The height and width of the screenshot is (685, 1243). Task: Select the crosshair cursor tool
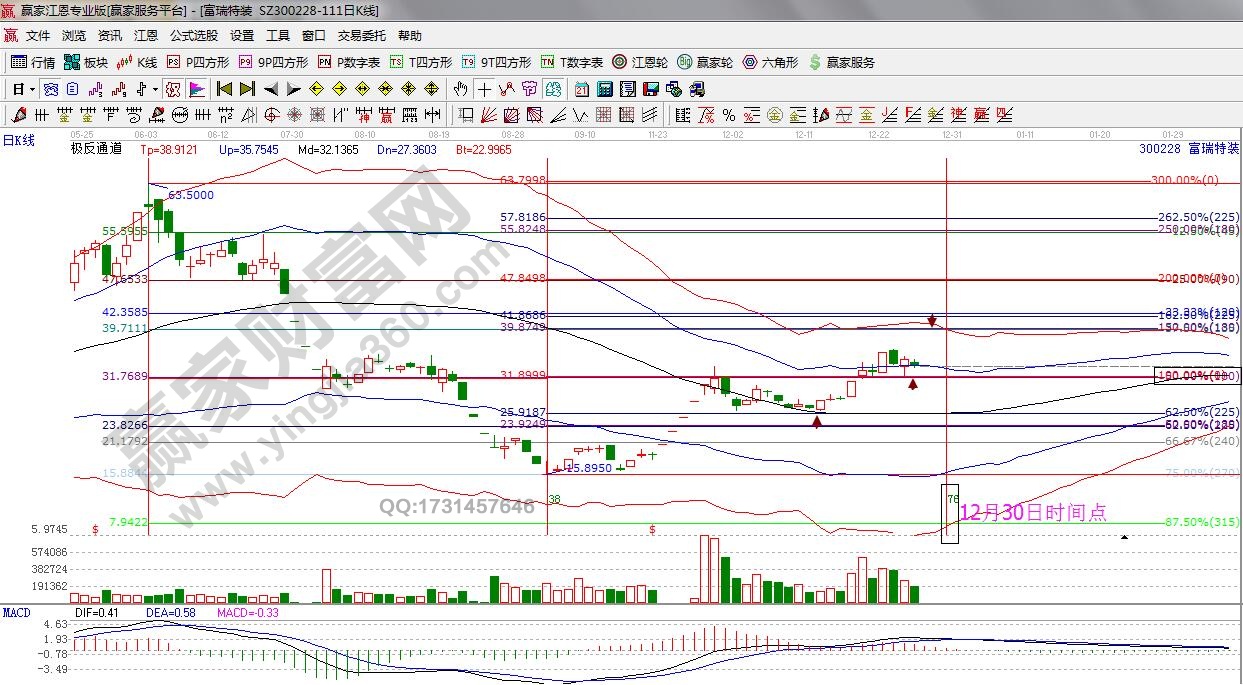point(484,89)
